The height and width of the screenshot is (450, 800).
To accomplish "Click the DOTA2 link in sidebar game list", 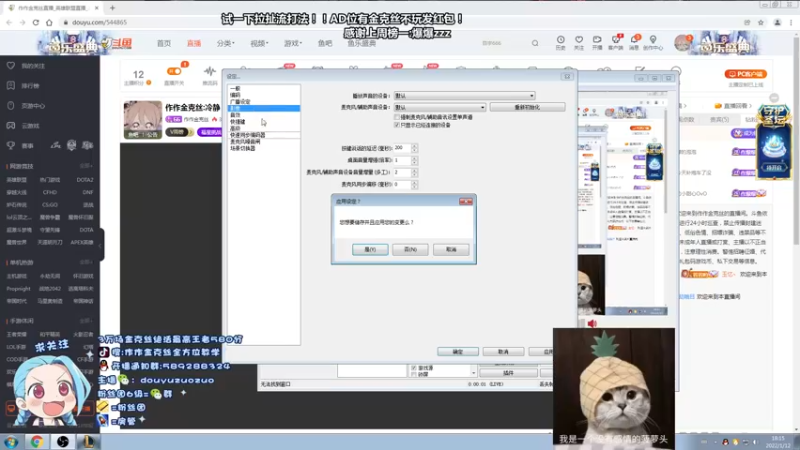I will (85, 180).
